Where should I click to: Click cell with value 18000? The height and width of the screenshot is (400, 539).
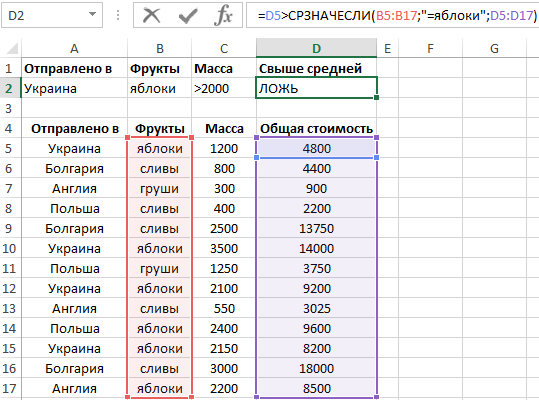tap(316, 368)
